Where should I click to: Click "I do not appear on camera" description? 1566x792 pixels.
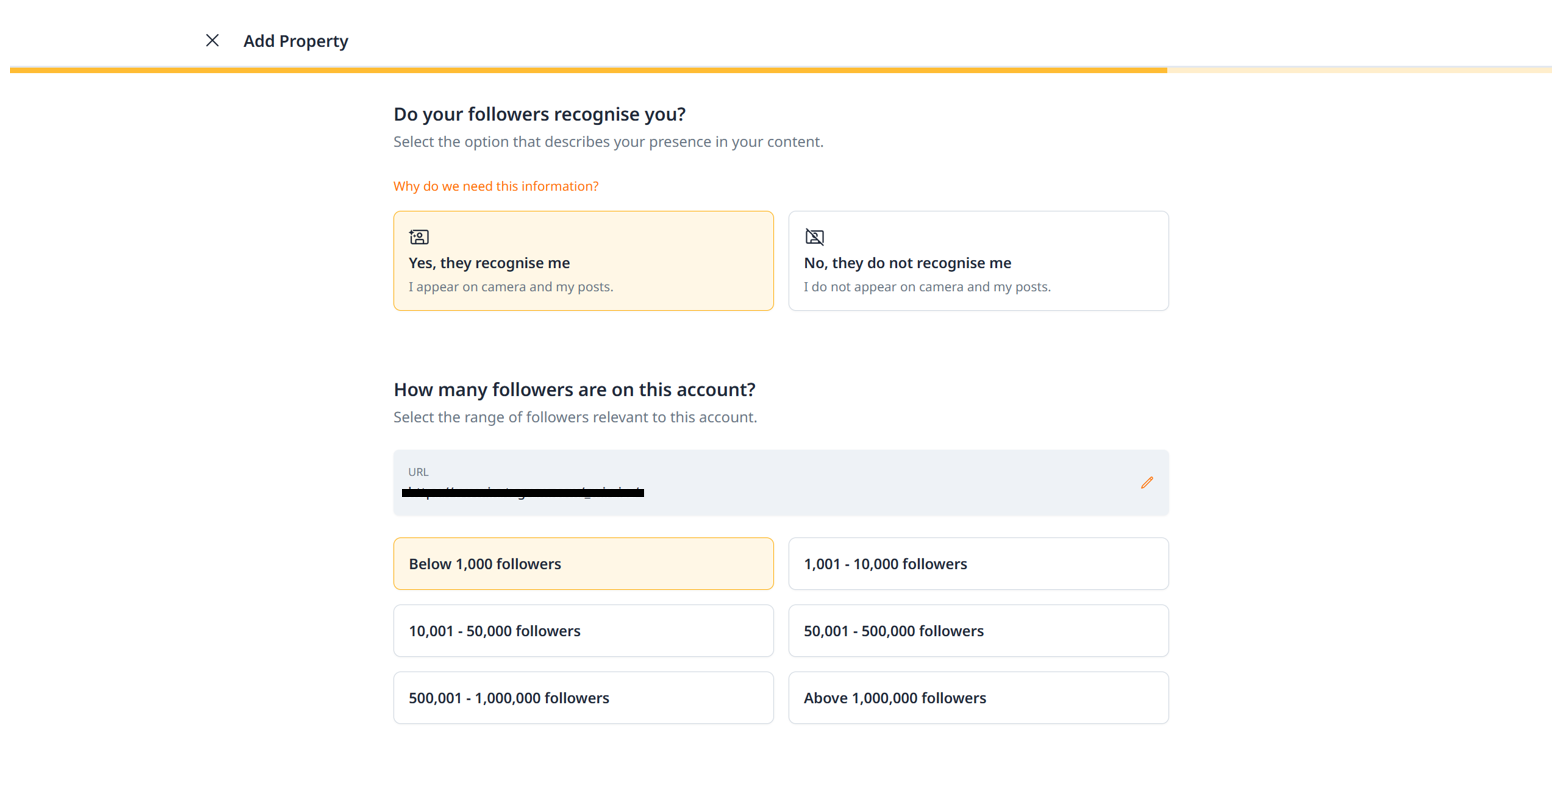point(927,287)
